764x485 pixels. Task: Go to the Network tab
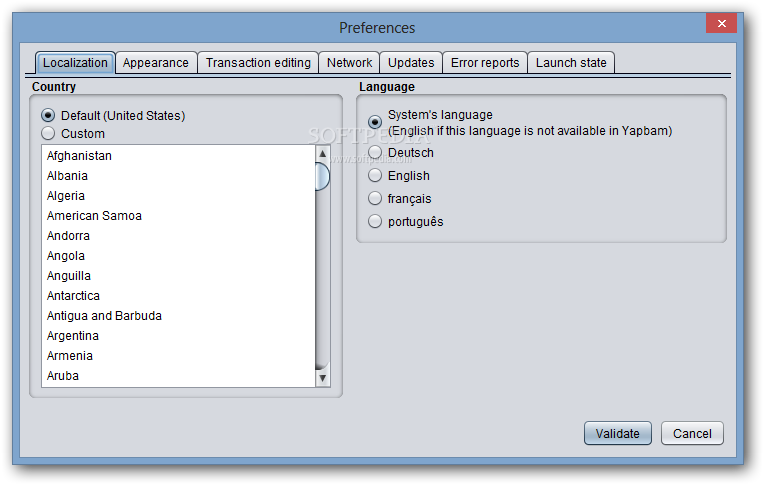(x=349, y=63)
